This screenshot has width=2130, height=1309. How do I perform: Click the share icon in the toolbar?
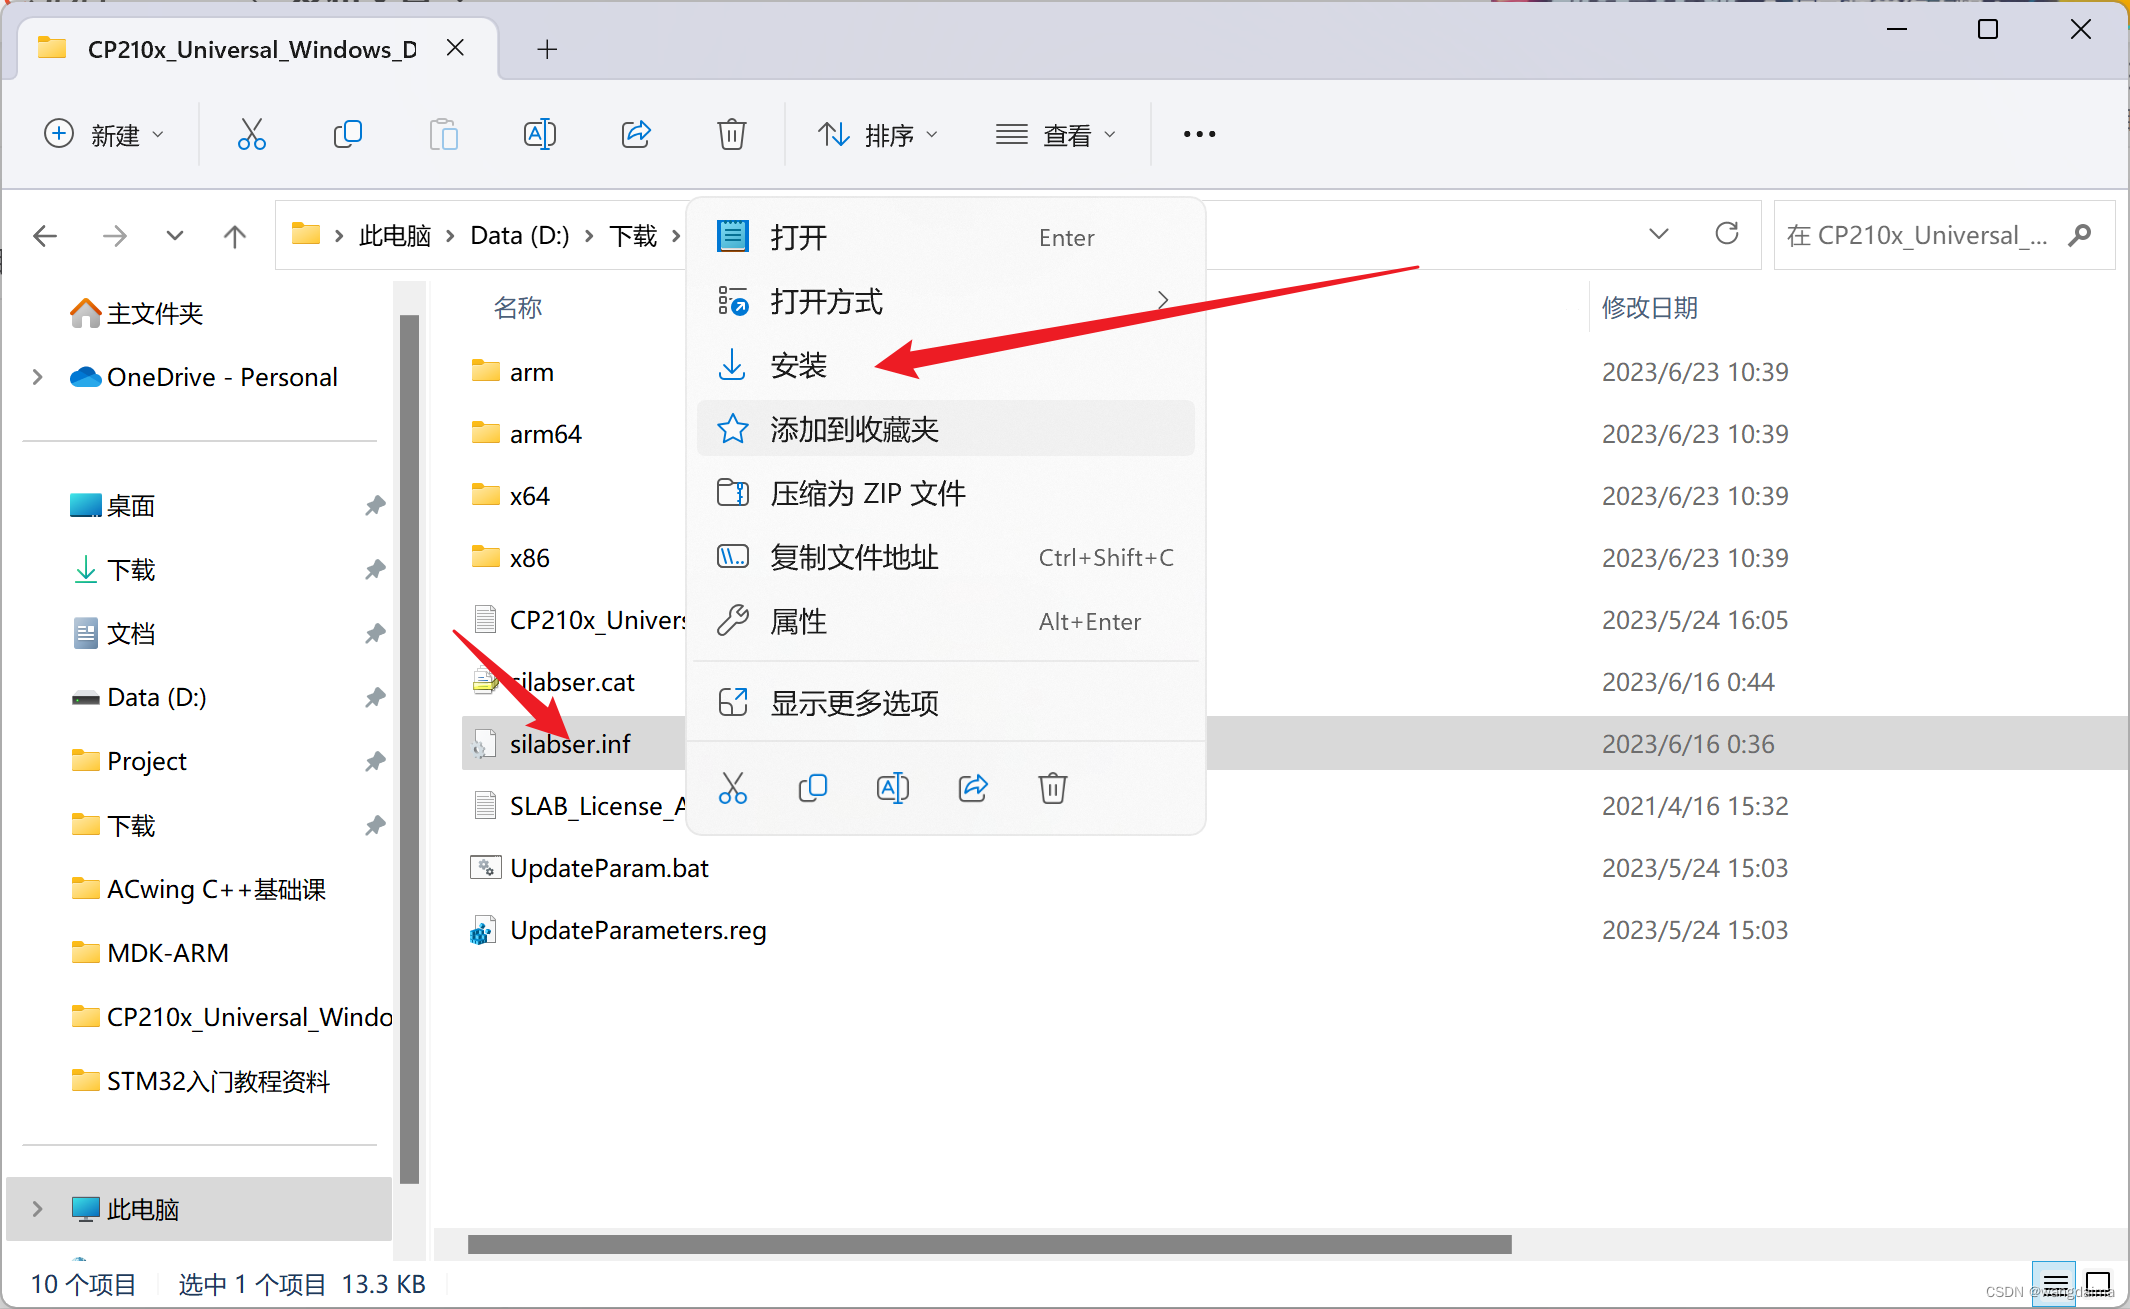click(x=636, y=134)
